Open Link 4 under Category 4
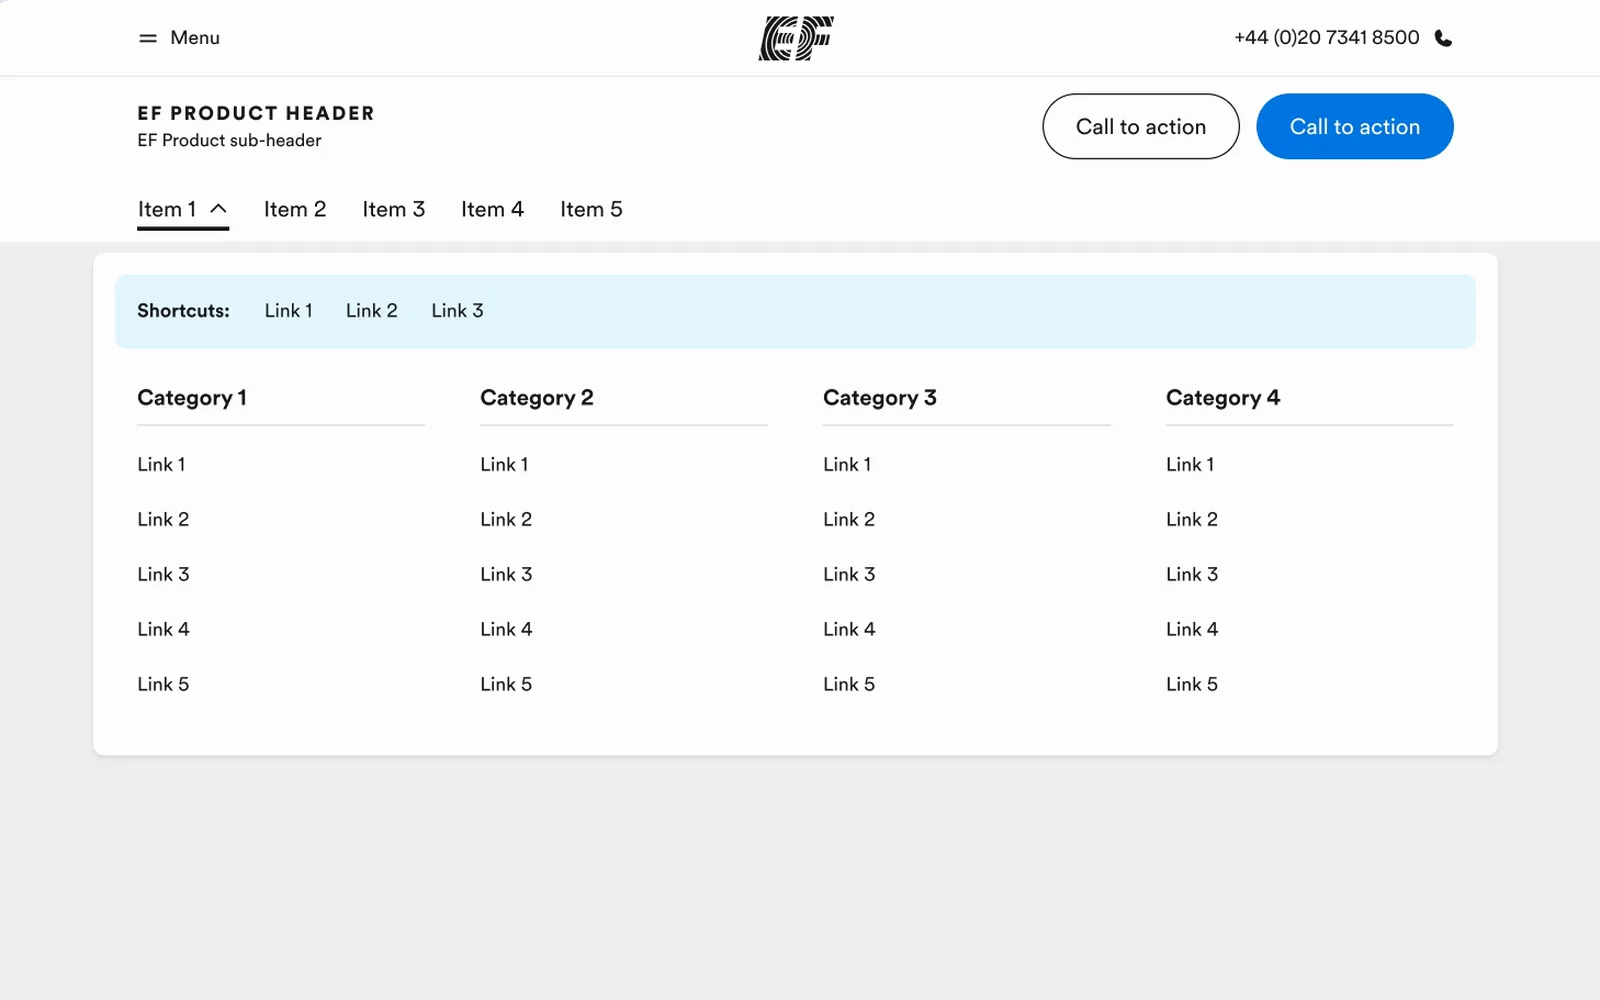This screenshot has height=1000, width=1600. click(x=1192, y=629)
